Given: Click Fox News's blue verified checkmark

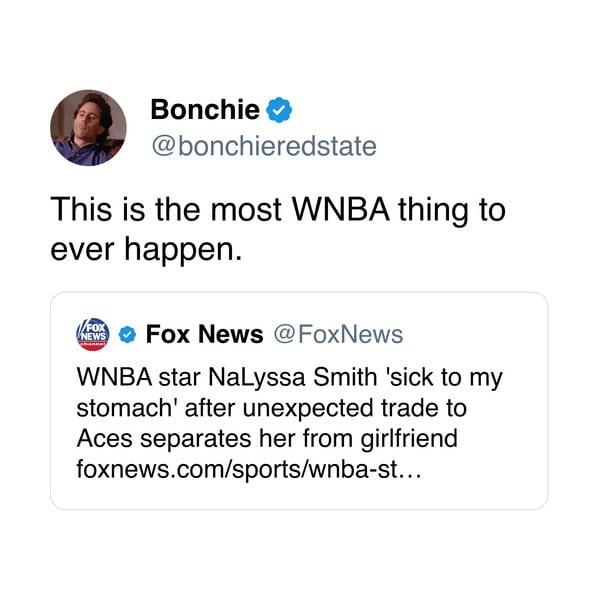Looking at the screenshot, I should coord(128,335).
